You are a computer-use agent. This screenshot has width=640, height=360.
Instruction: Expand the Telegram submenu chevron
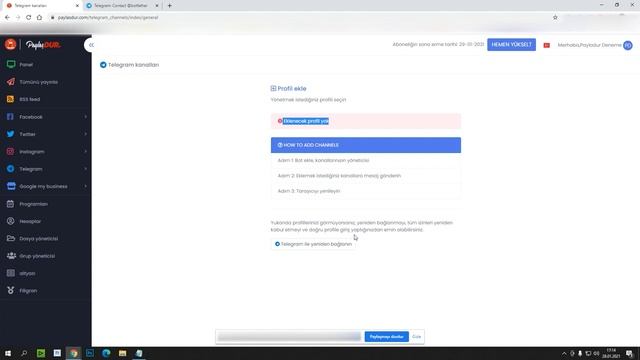pos(85,169)
